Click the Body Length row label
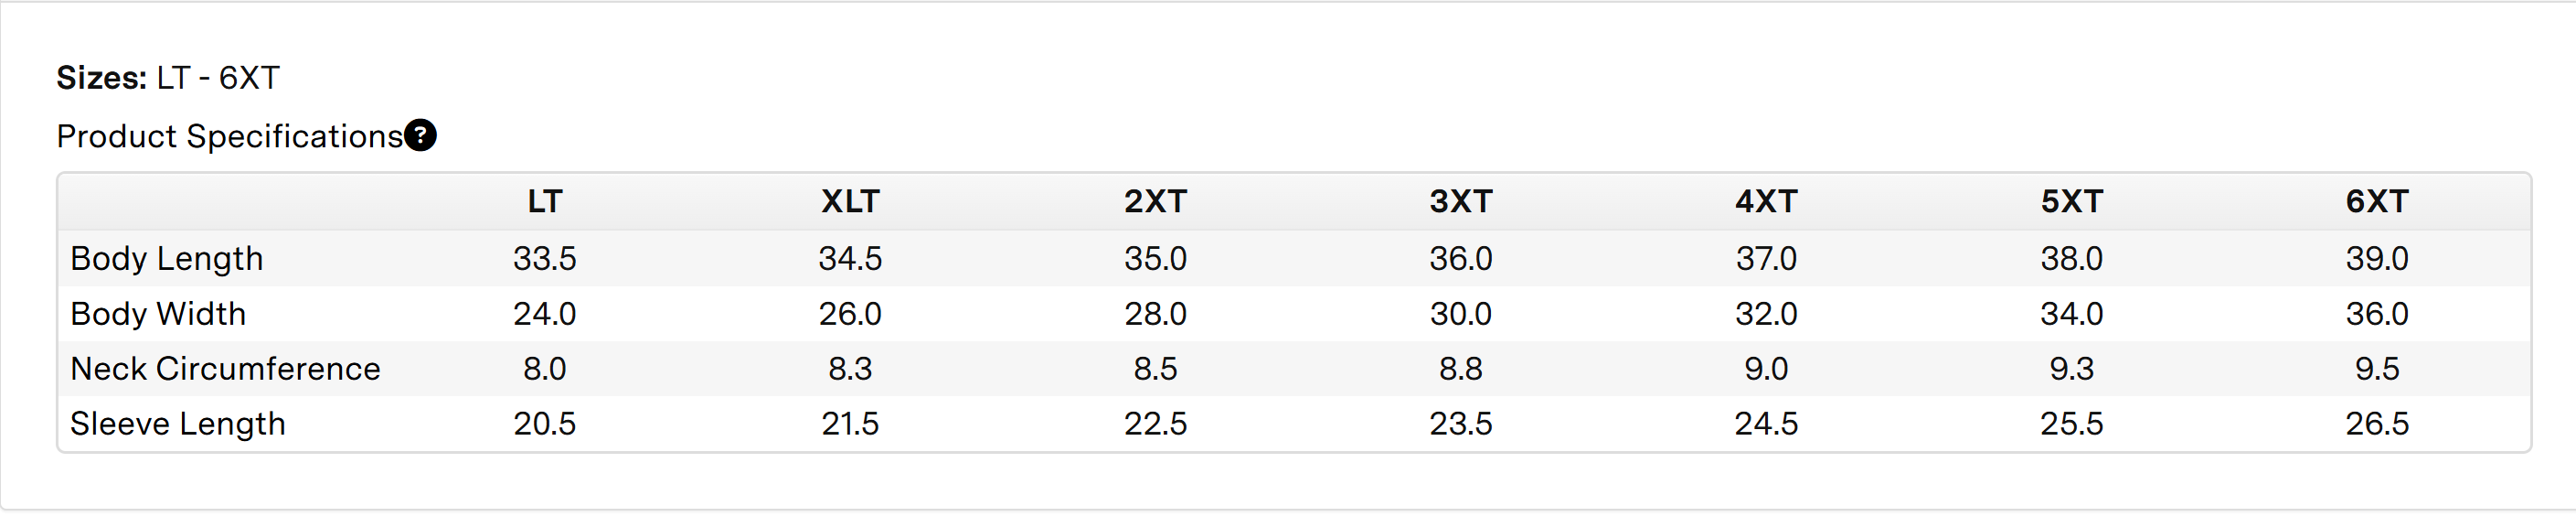Screen dimensions: 2576x527 167,259
